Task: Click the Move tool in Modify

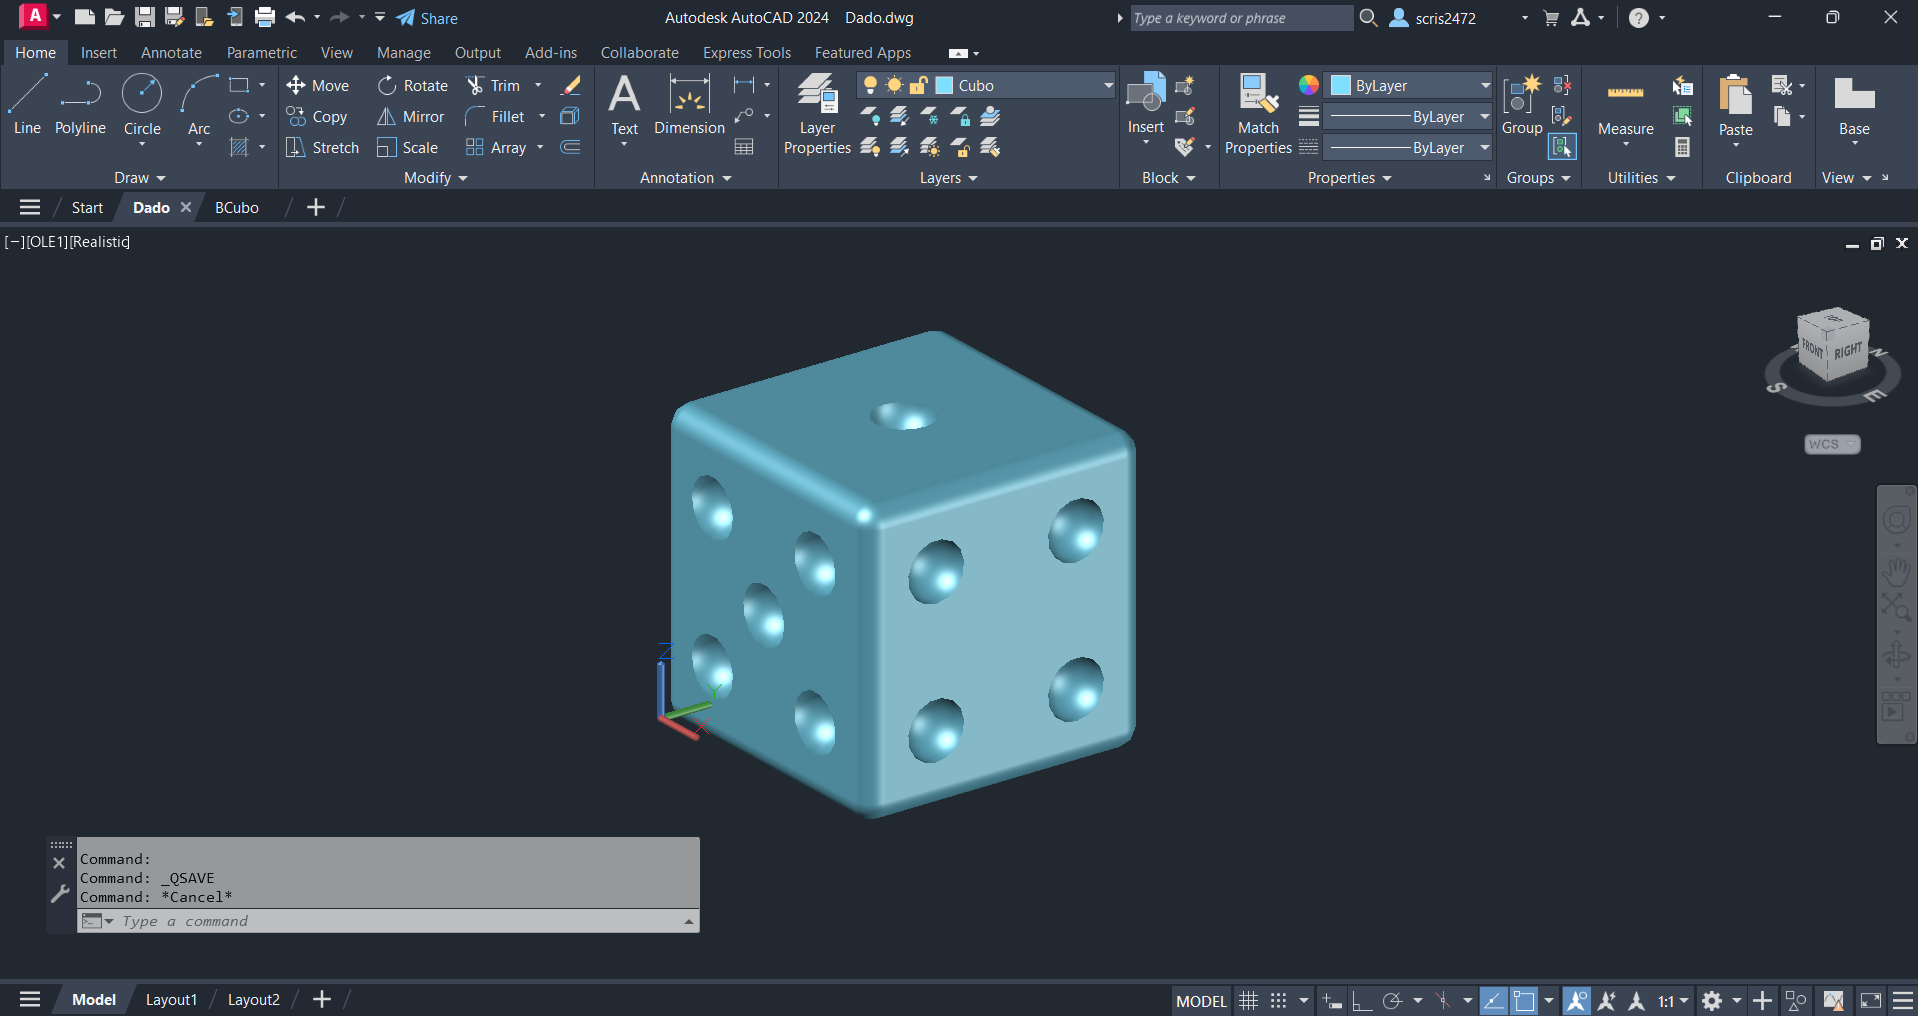Action: pyautogui.click(x=317, y=86)
